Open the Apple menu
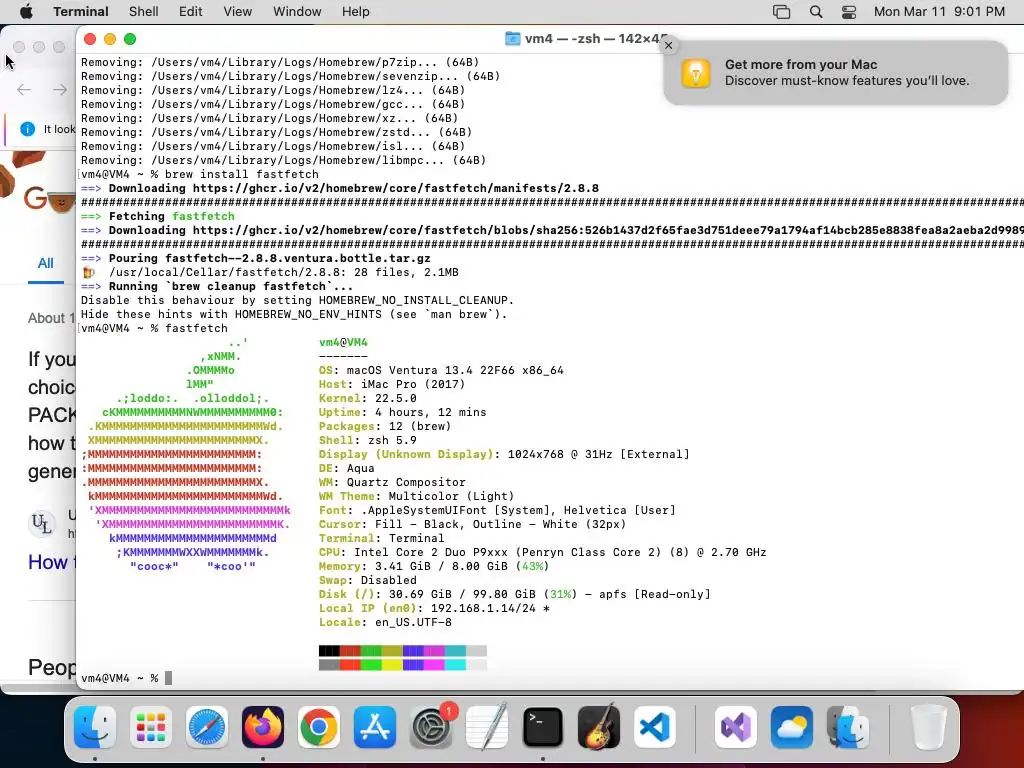This screenshot has height=768, width=1024. 26,12
